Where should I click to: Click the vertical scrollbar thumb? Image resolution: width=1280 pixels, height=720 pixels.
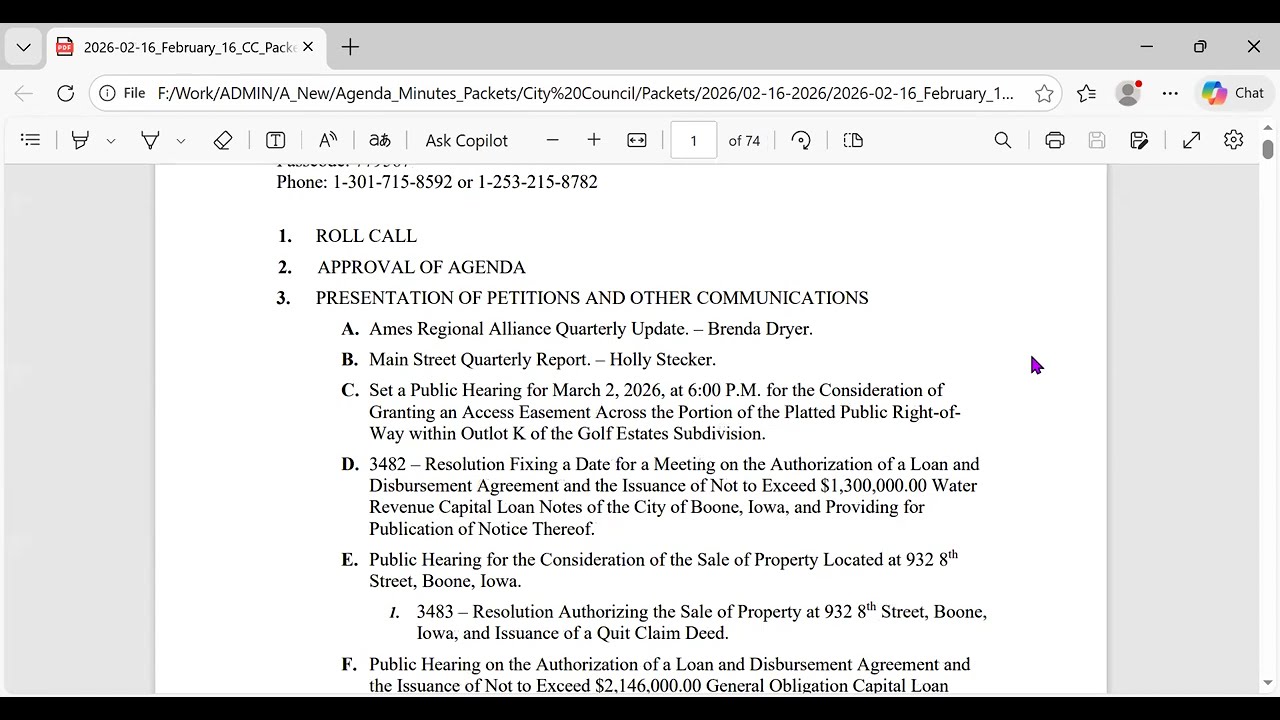[x=1268, y=149]
